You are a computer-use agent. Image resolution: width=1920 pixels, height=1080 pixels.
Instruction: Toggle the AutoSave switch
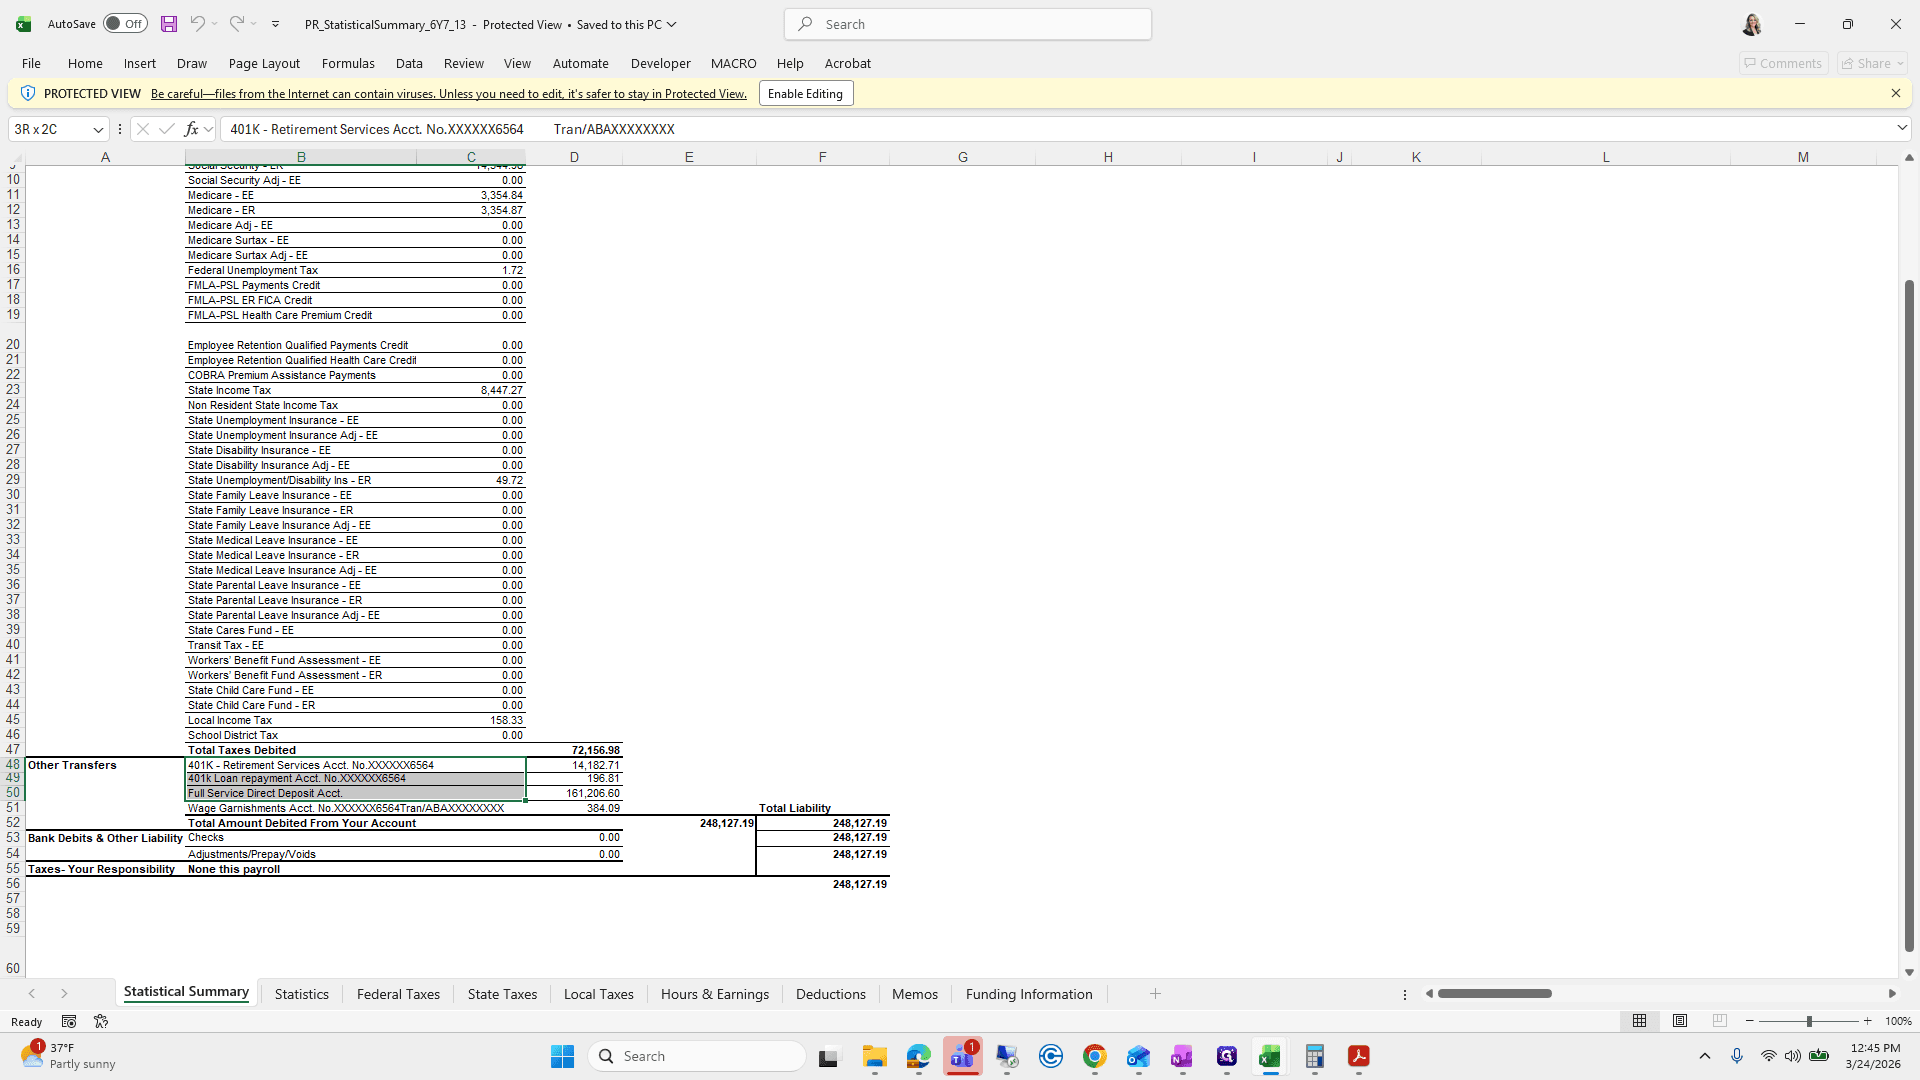point(125,24)
